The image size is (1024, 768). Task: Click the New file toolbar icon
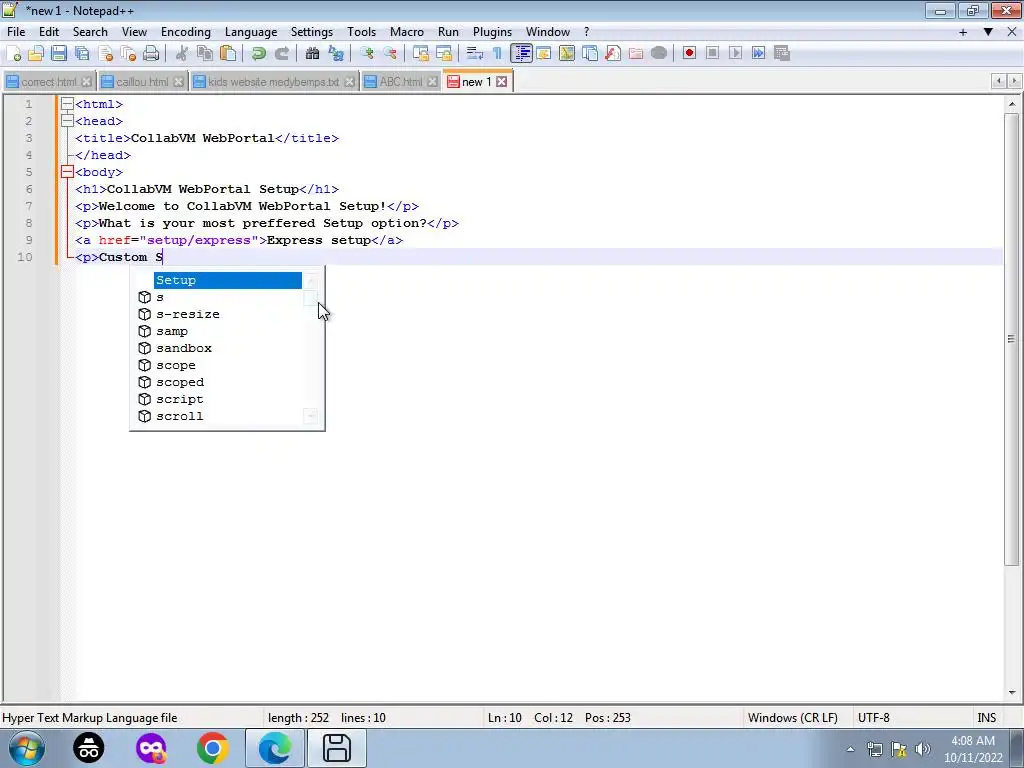point(13,54)
